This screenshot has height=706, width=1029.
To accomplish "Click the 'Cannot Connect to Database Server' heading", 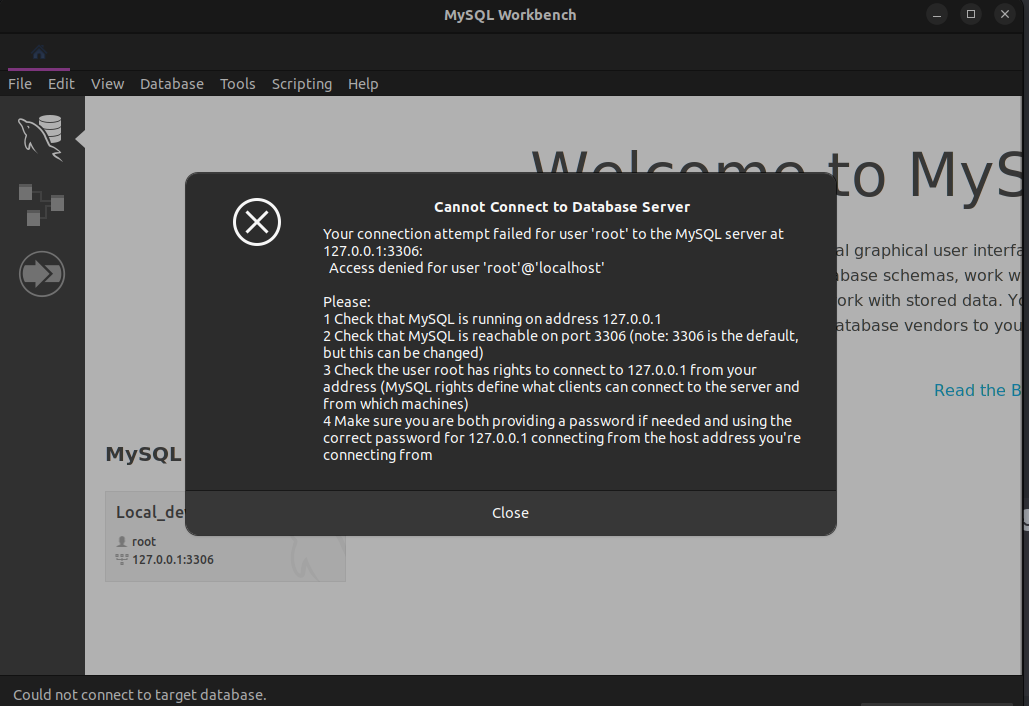I will click(562, 207).
